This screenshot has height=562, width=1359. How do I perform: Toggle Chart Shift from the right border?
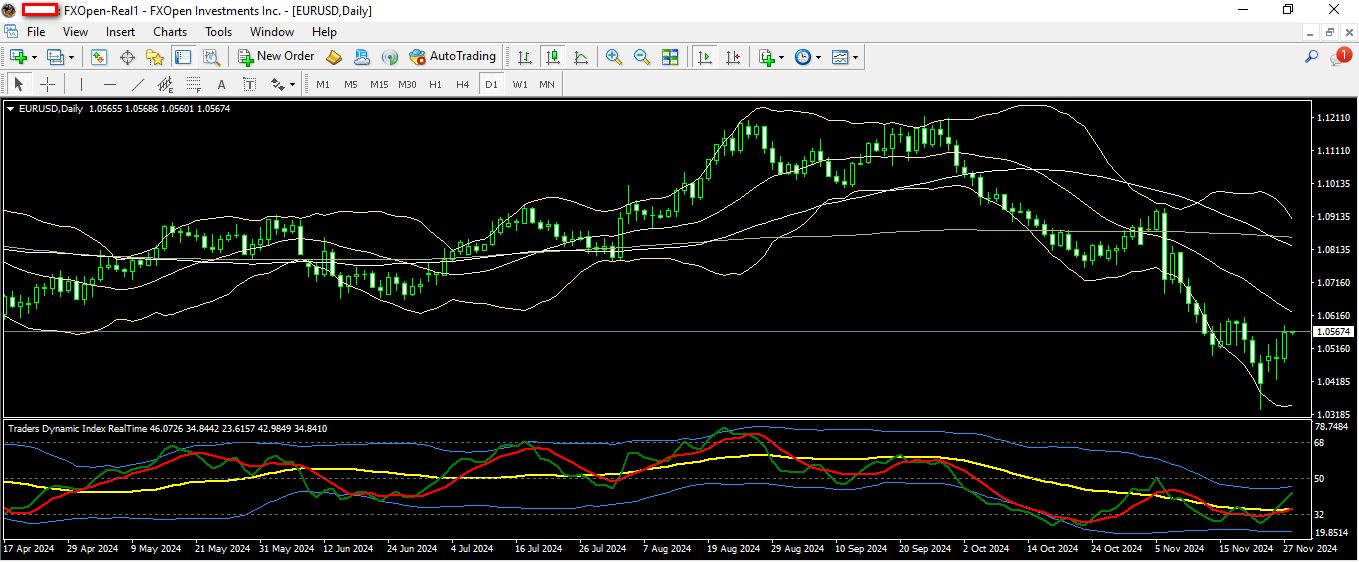point(733,57)
